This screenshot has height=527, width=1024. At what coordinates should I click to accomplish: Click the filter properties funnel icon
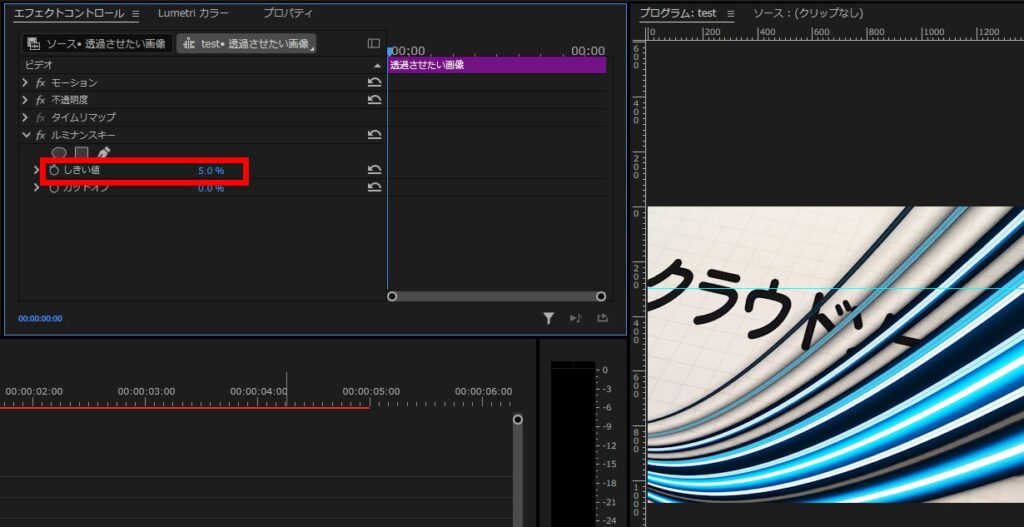549,318
